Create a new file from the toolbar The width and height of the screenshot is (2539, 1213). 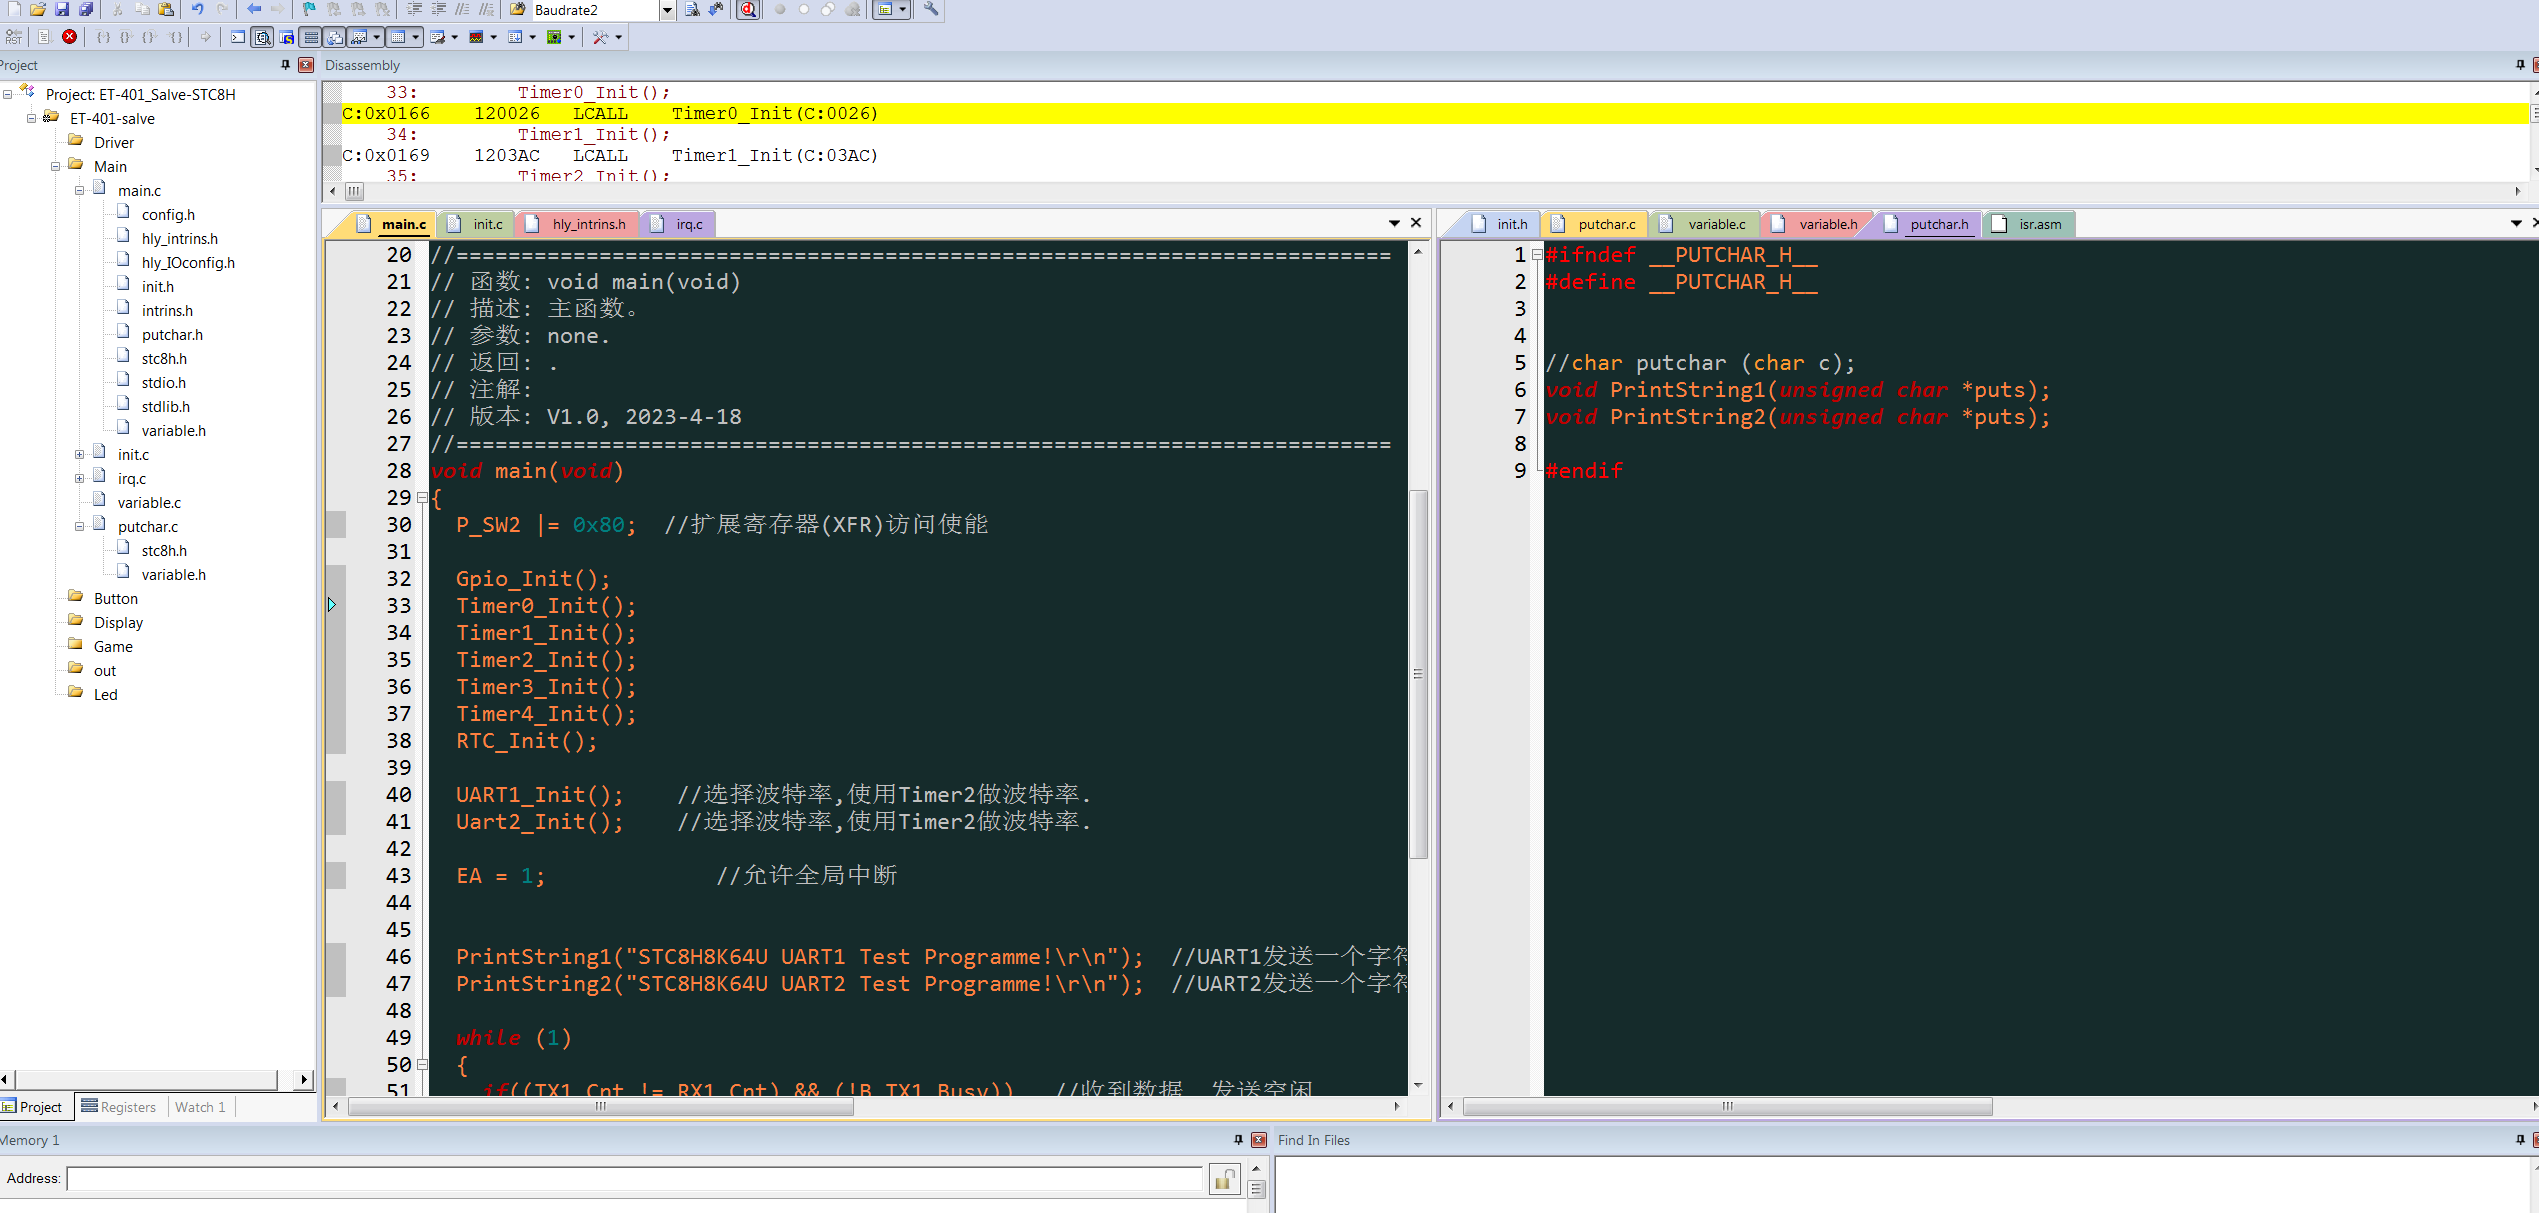[14, 9]
